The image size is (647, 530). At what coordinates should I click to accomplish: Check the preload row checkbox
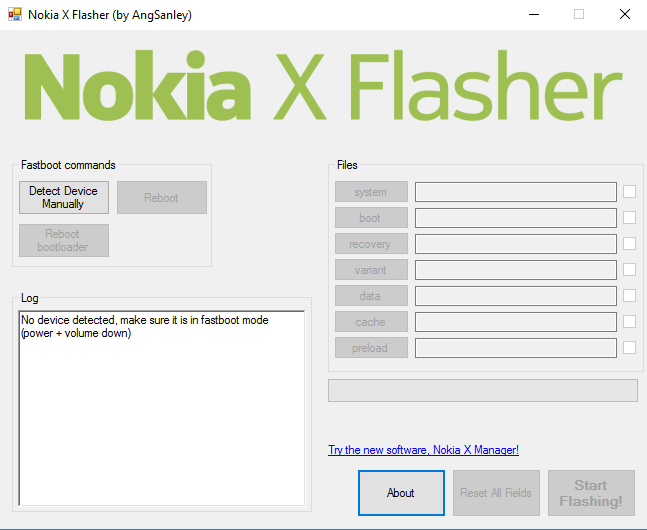tap(629, 348)
